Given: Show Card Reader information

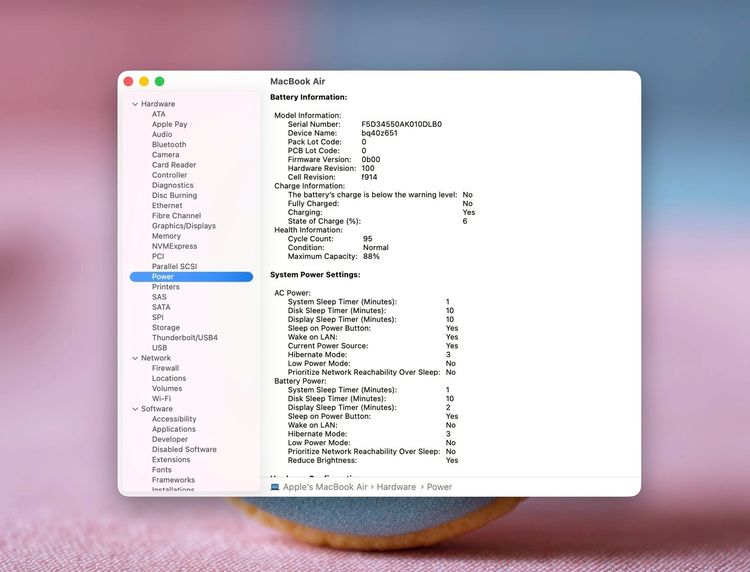Looking at the screenshot, I should tap(174, 165).
